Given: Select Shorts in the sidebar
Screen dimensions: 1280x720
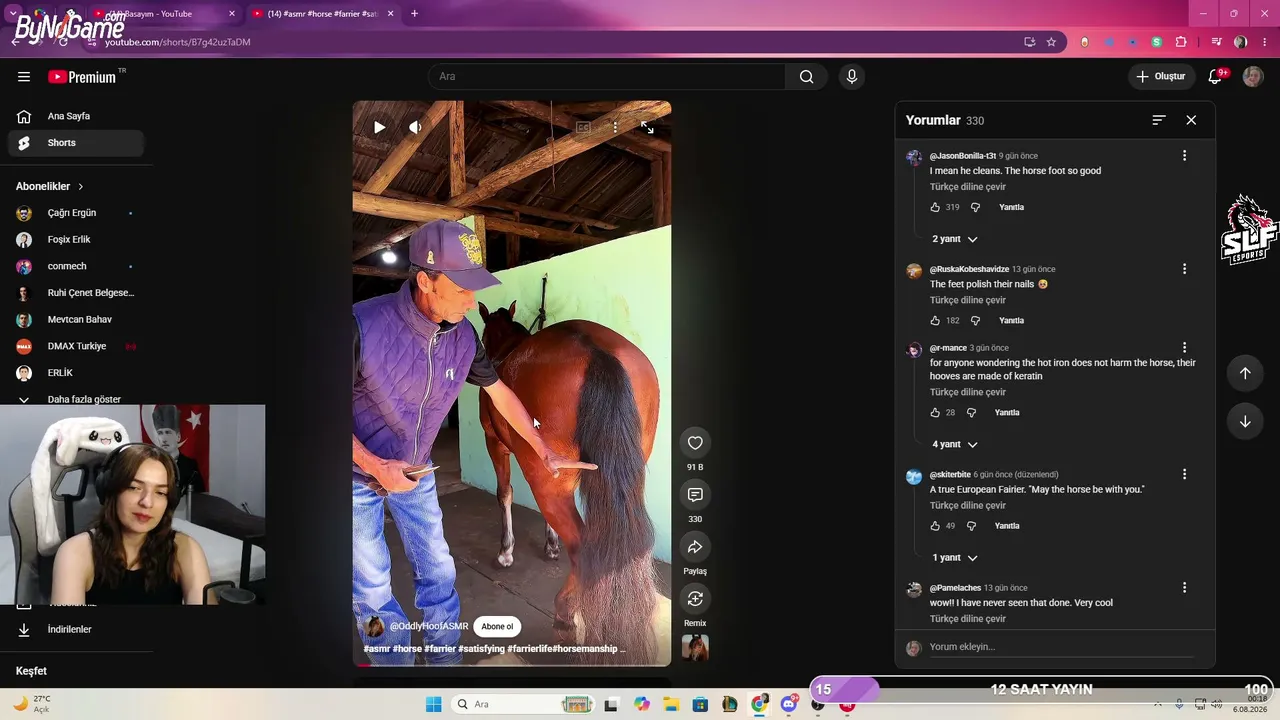Looking at the screenshot, I should coord(76,143).
